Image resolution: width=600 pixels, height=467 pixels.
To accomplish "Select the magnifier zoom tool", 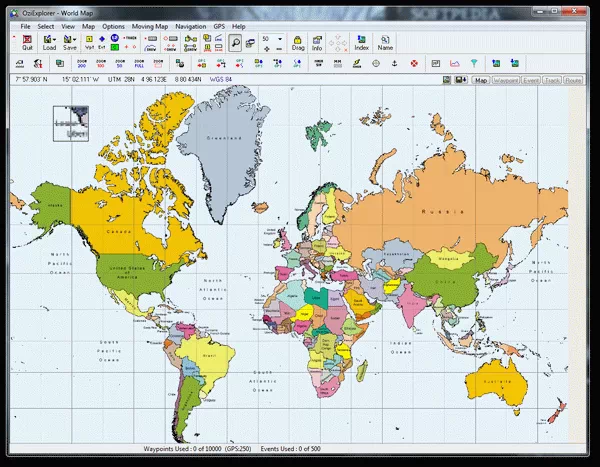I will 235,42.
